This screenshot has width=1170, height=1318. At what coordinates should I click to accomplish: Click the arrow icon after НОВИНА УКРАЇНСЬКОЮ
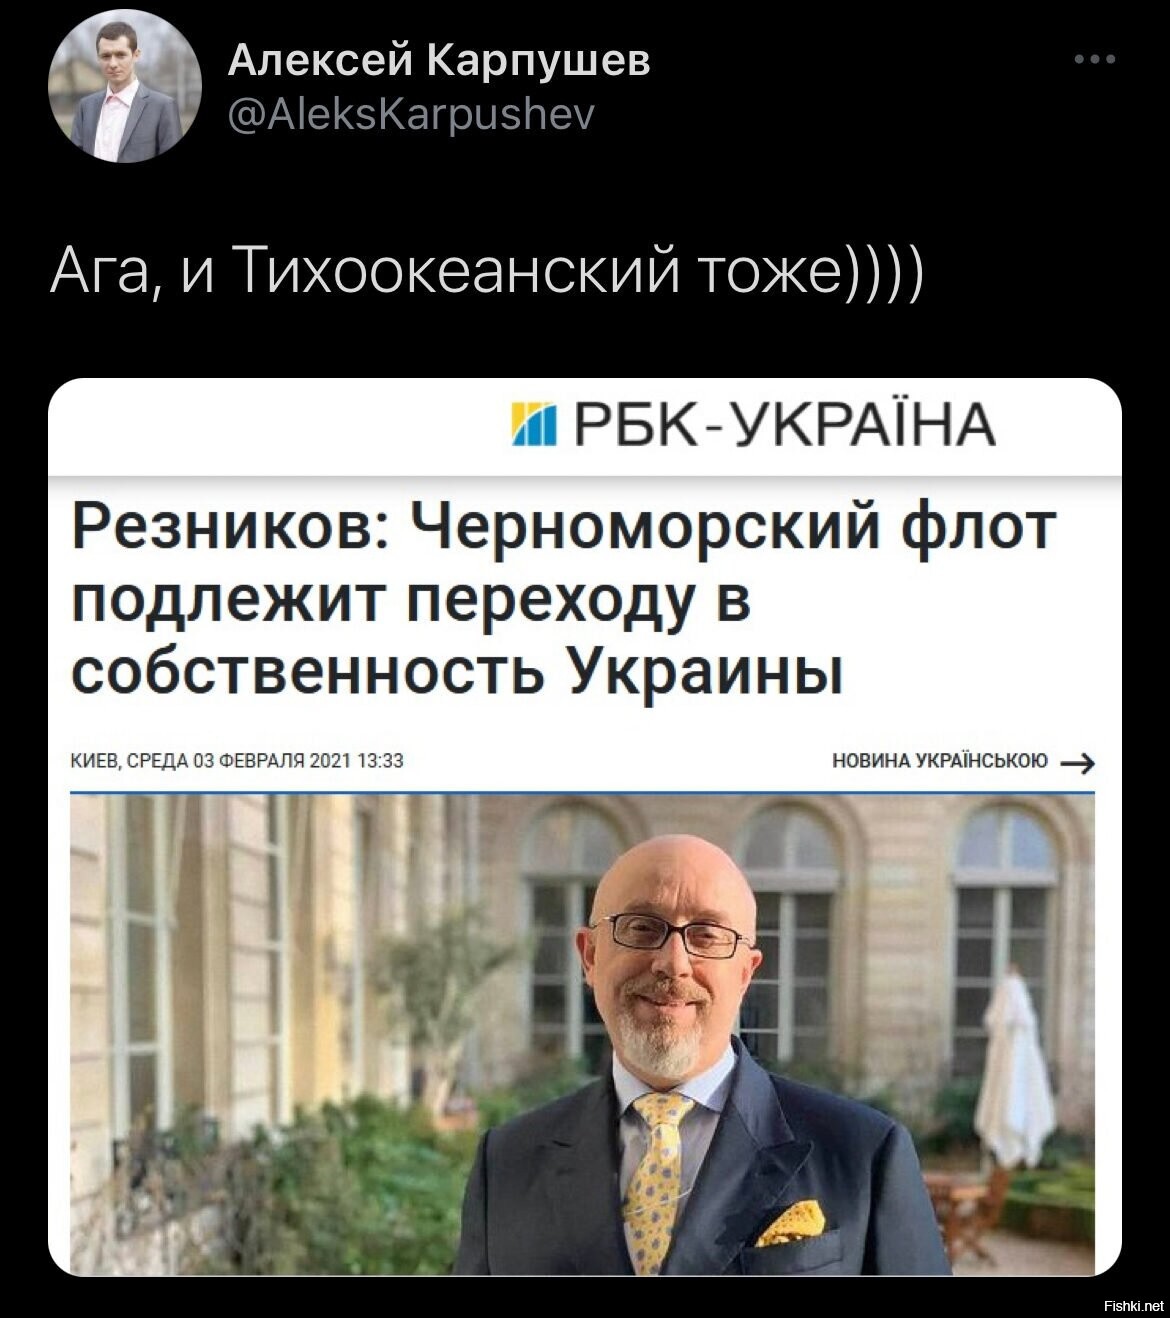click(1077, 764)
